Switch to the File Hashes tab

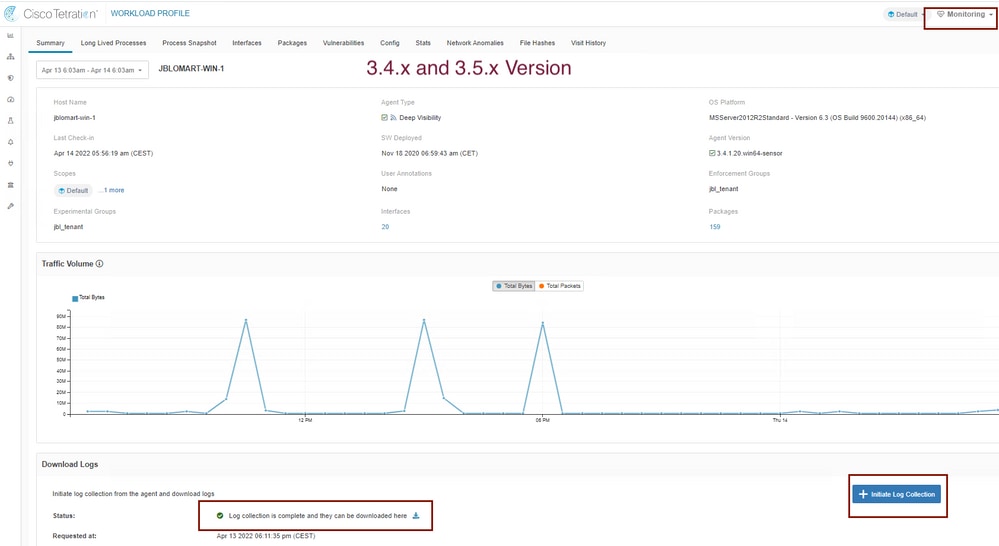pos(537,43)
